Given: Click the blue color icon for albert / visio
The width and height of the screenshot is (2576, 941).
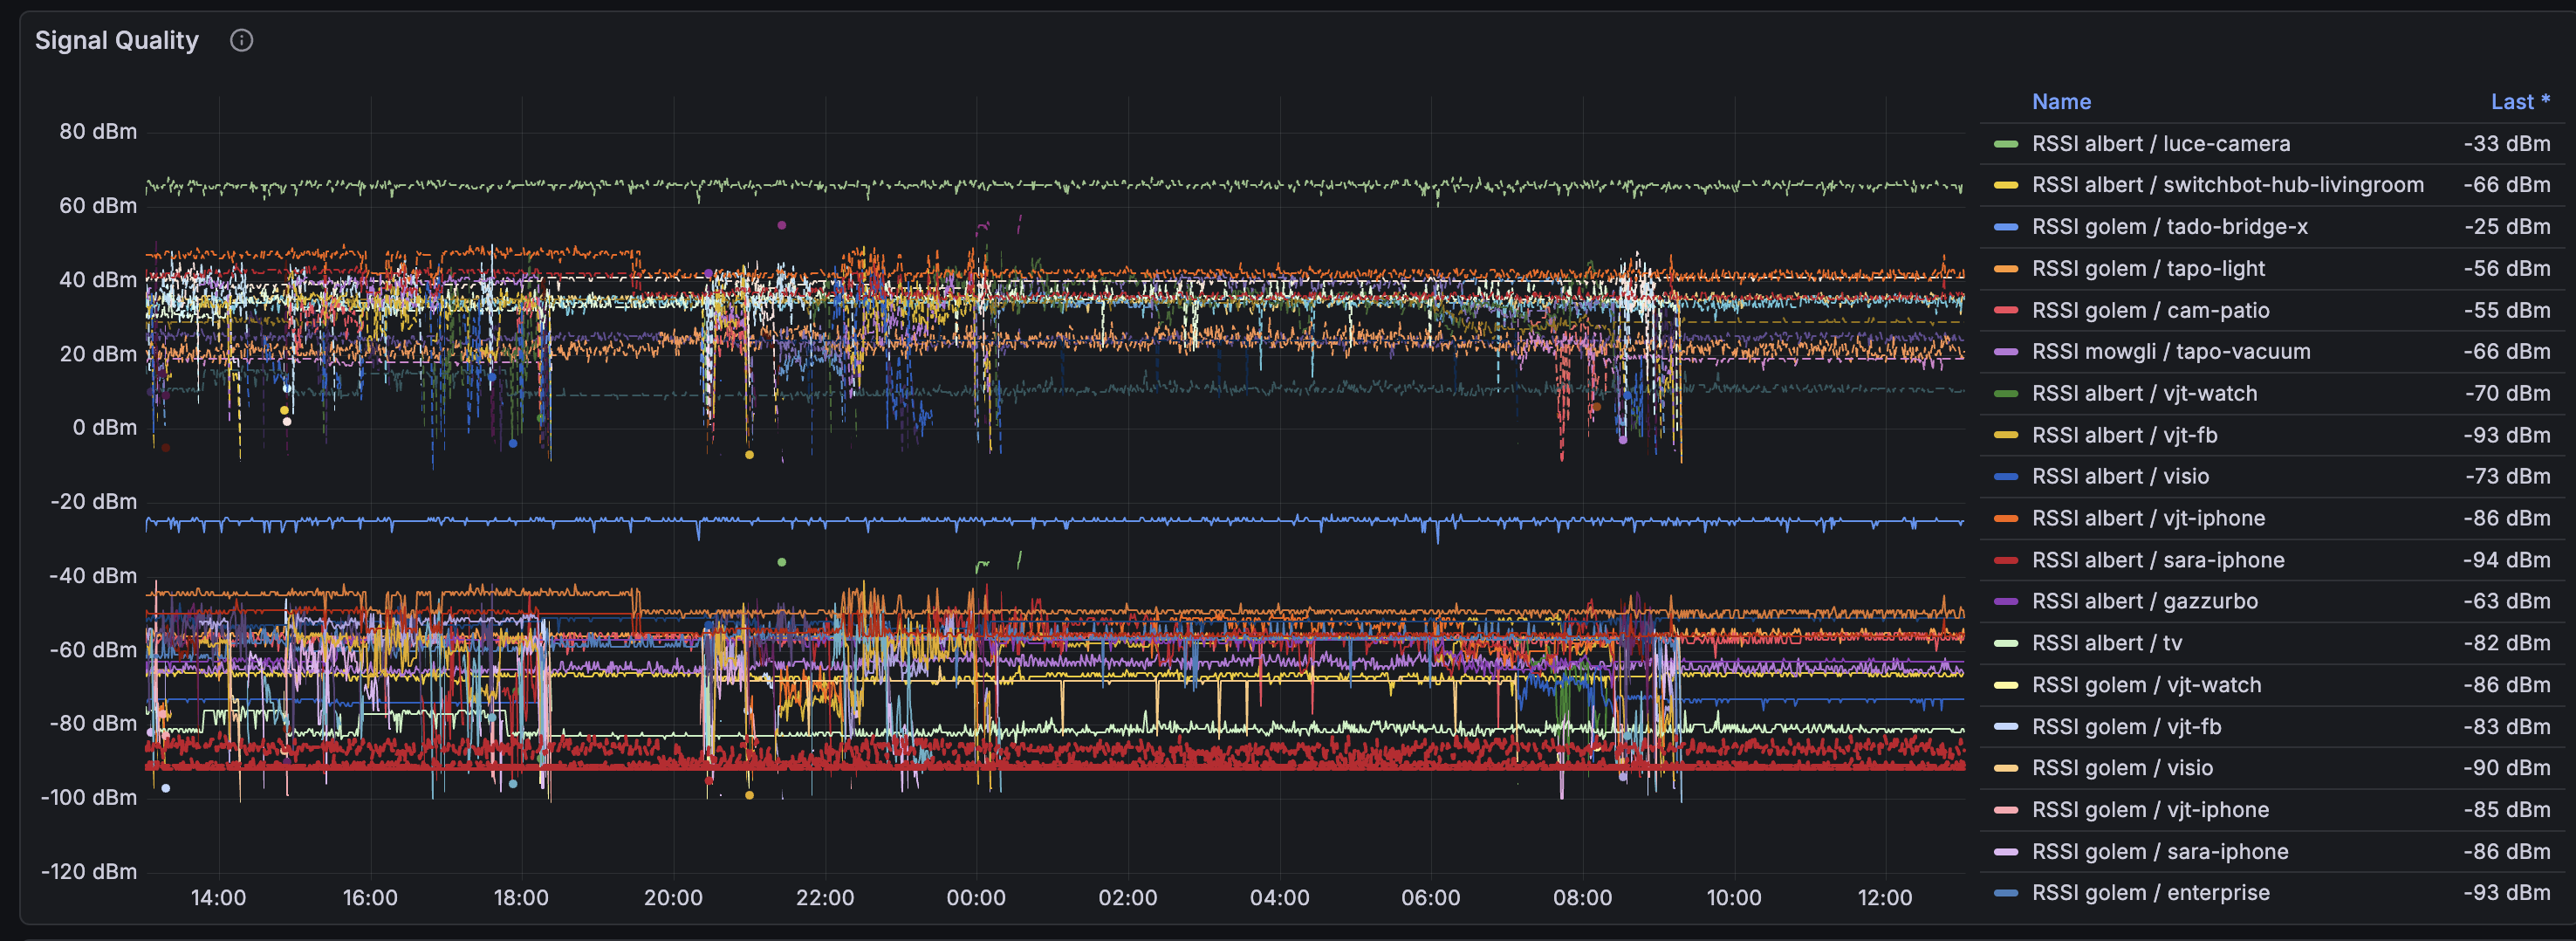Looking at the screenshot, I should coord(2005,477).
